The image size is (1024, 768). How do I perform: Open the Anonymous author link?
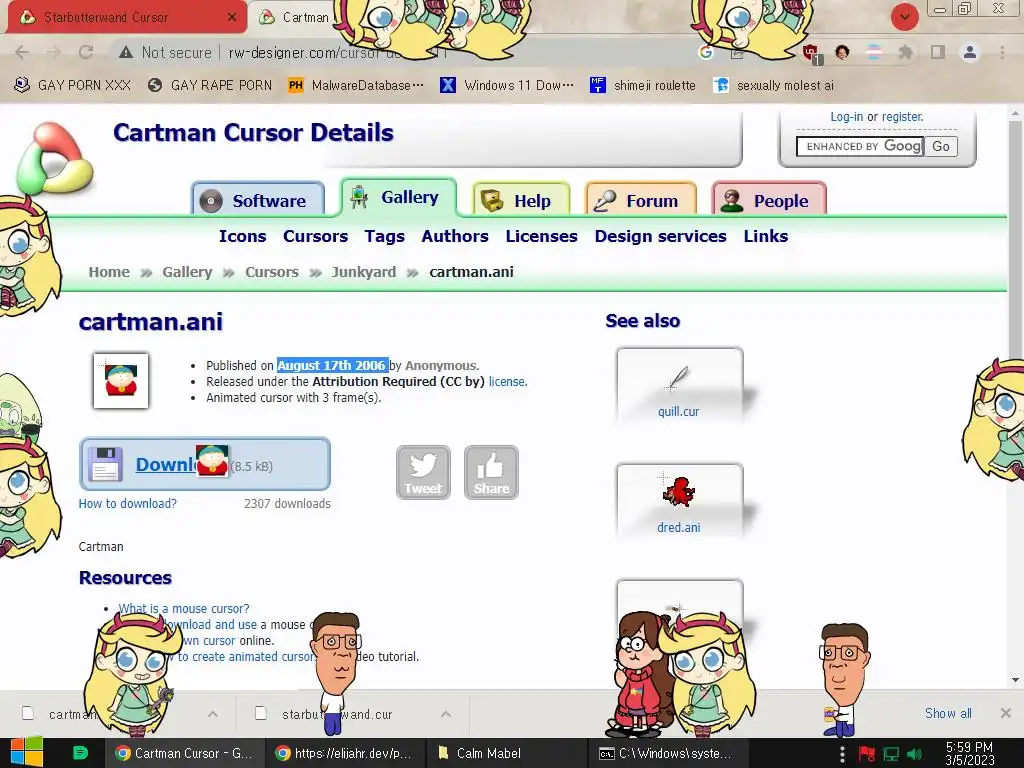pos(441,366)
